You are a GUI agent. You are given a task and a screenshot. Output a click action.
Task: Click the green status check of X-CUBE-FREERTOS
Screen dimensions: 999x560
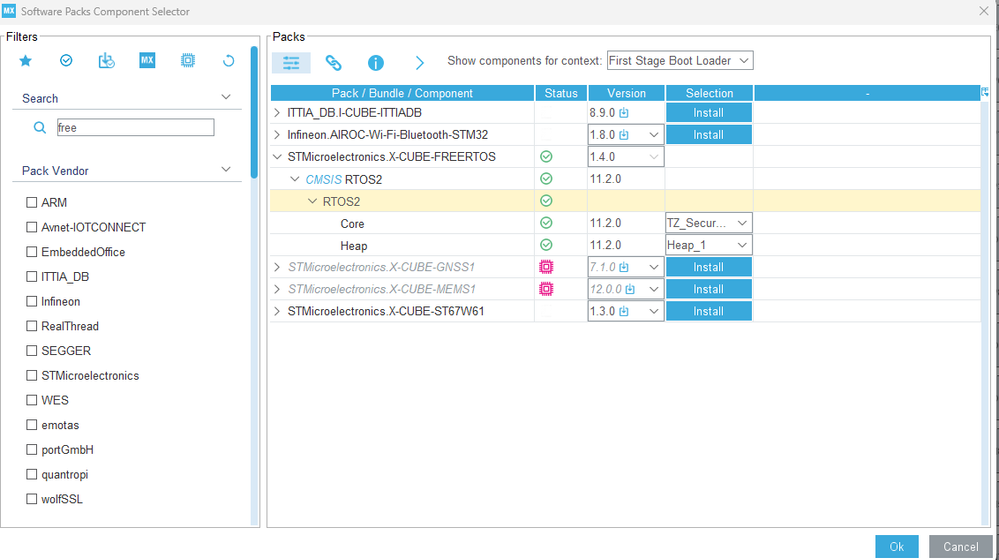(x=546, y=157)
